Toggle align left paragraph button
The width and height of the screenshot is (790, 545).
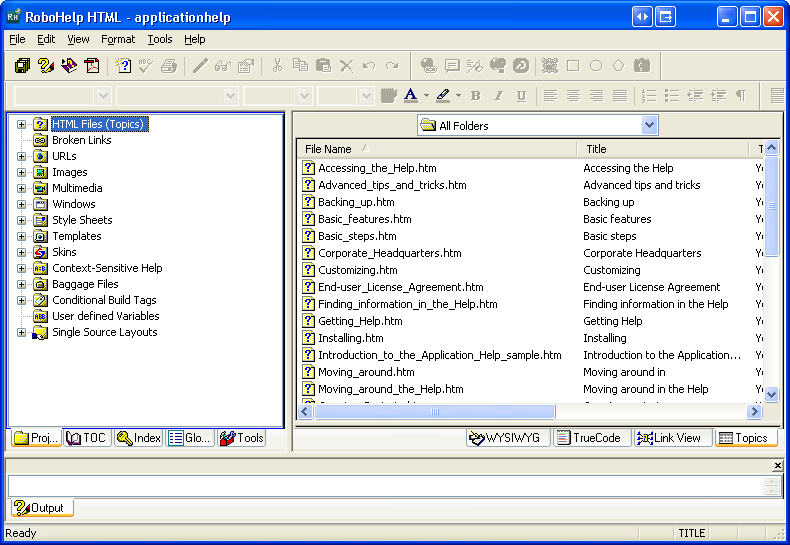pyautogui.click(x=550, y=95)
